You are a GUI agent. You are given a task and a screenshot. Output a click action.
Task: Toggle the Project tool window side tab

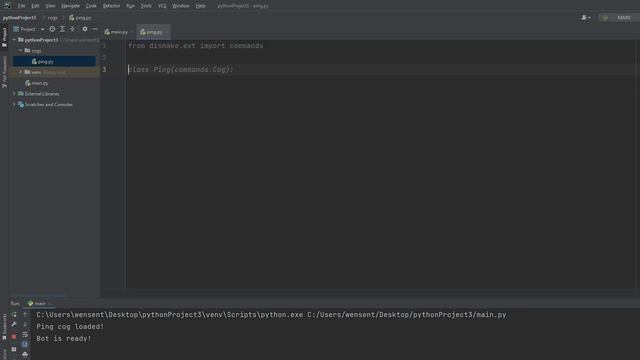4,37
